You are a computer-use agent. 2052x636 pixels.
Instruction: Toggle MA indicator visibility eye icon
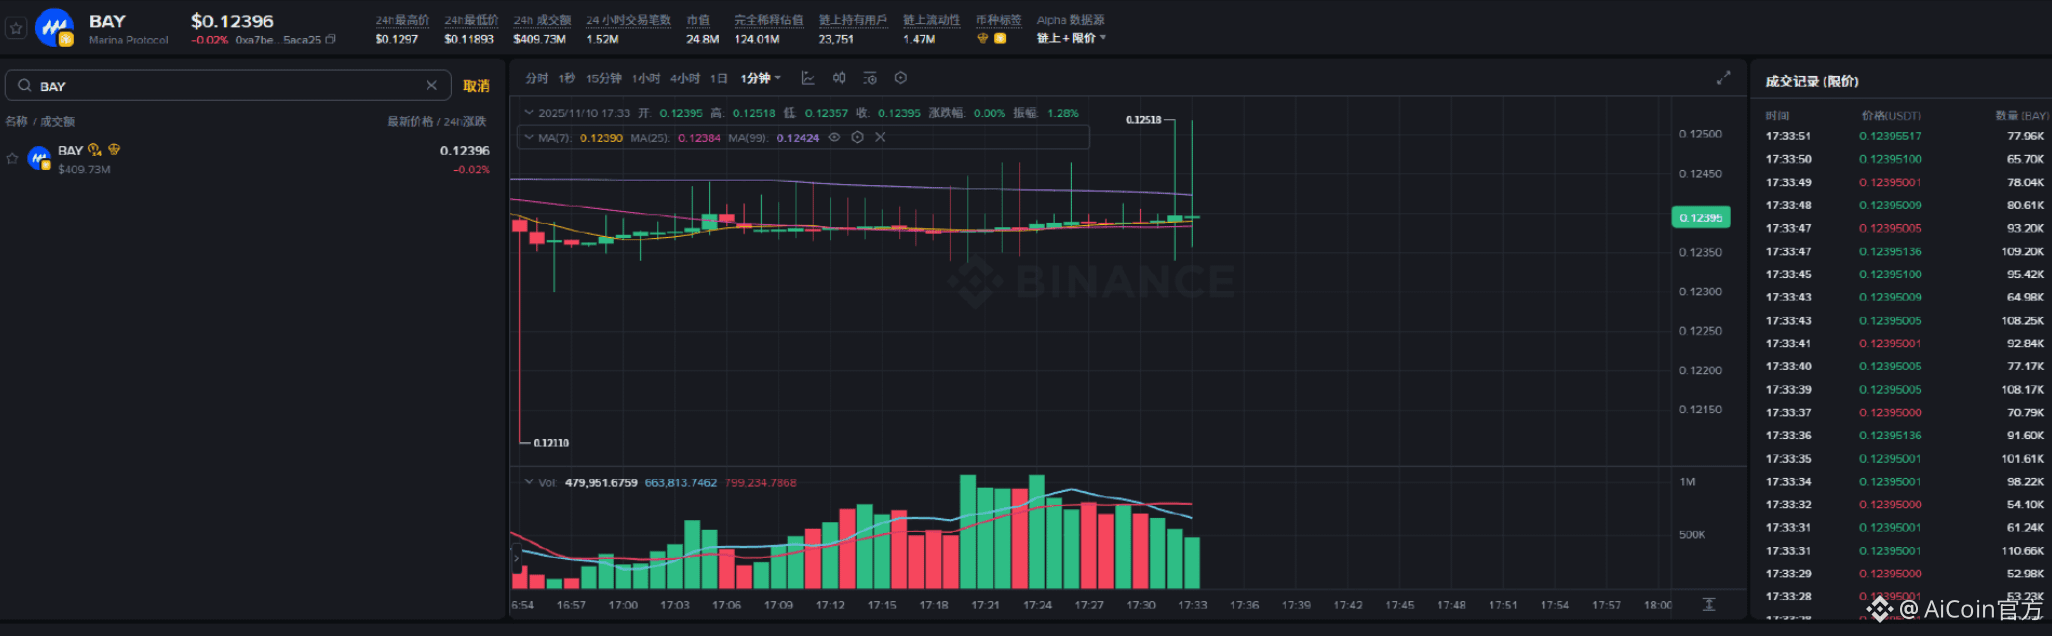tap(834, 137)
